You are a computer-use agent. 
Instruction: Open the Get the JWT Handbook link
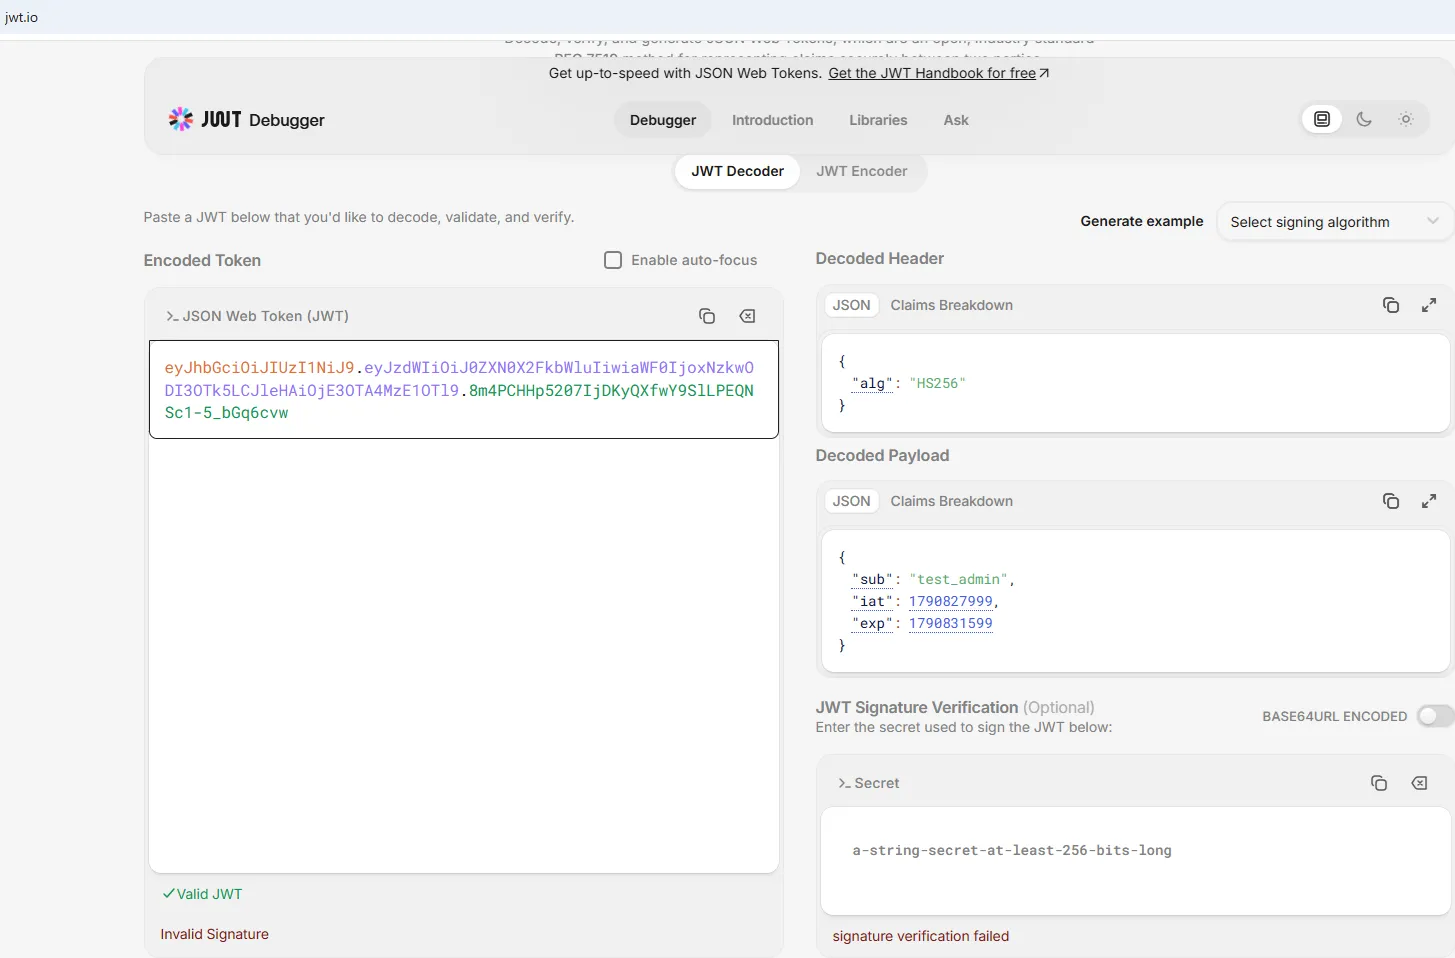point(939,73)
